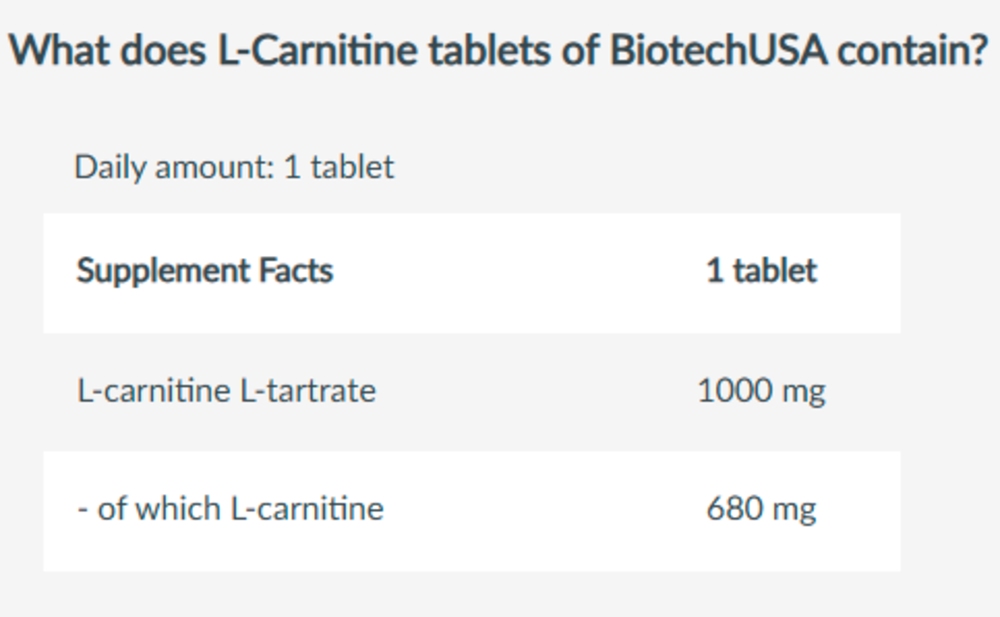Click the word What starting the heading
1000x617 pixels.
coord(59,50)
